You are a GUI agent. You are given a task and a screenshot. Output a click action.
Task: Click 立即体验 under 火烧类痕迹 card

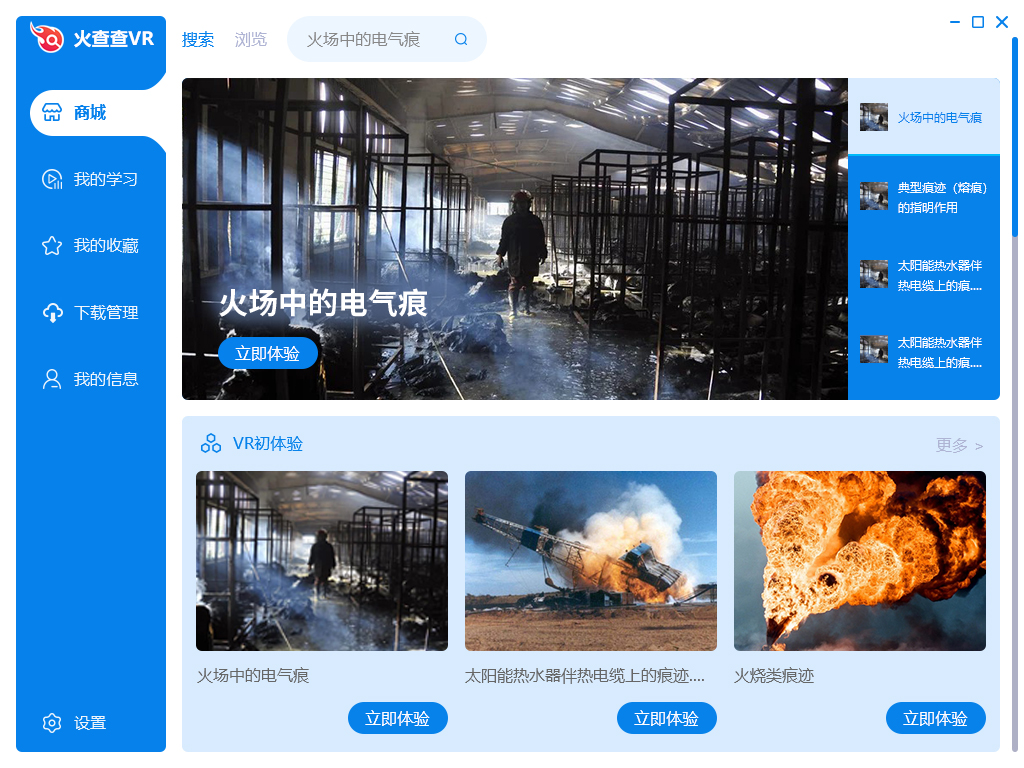pos(936,718)
